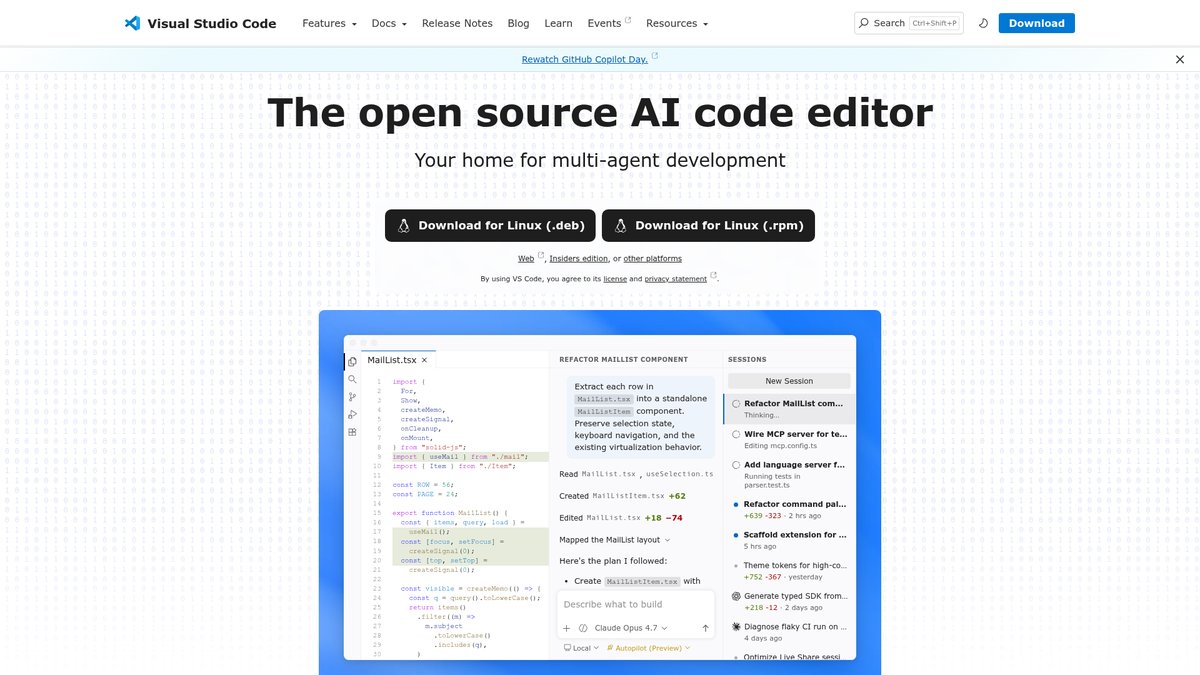Screen dimensions: 1200x675
Task: Select the Theme tokens for high-contrast session
Action: tap(789, 571)
